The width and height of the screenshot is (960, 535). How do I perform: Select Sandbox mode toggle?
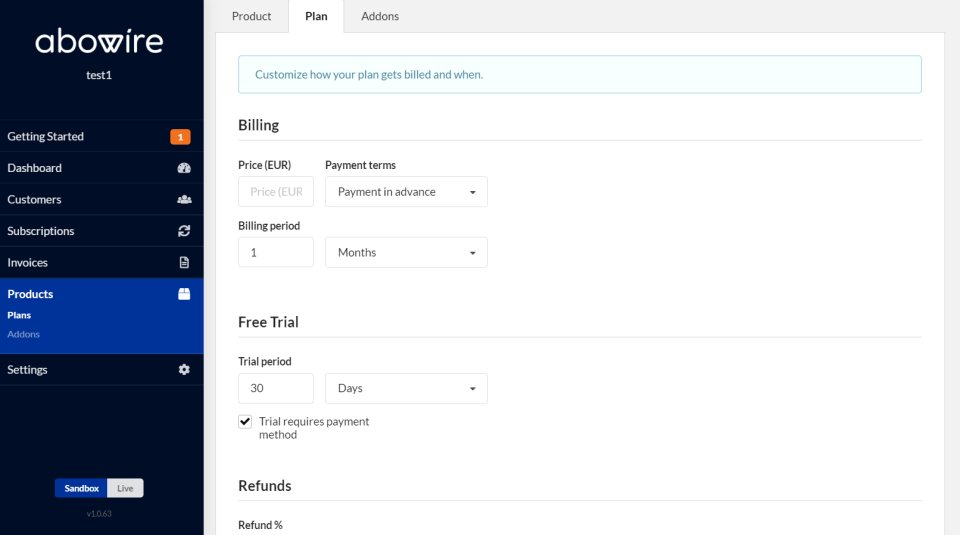pyautogui.click(x=81, y=488)
